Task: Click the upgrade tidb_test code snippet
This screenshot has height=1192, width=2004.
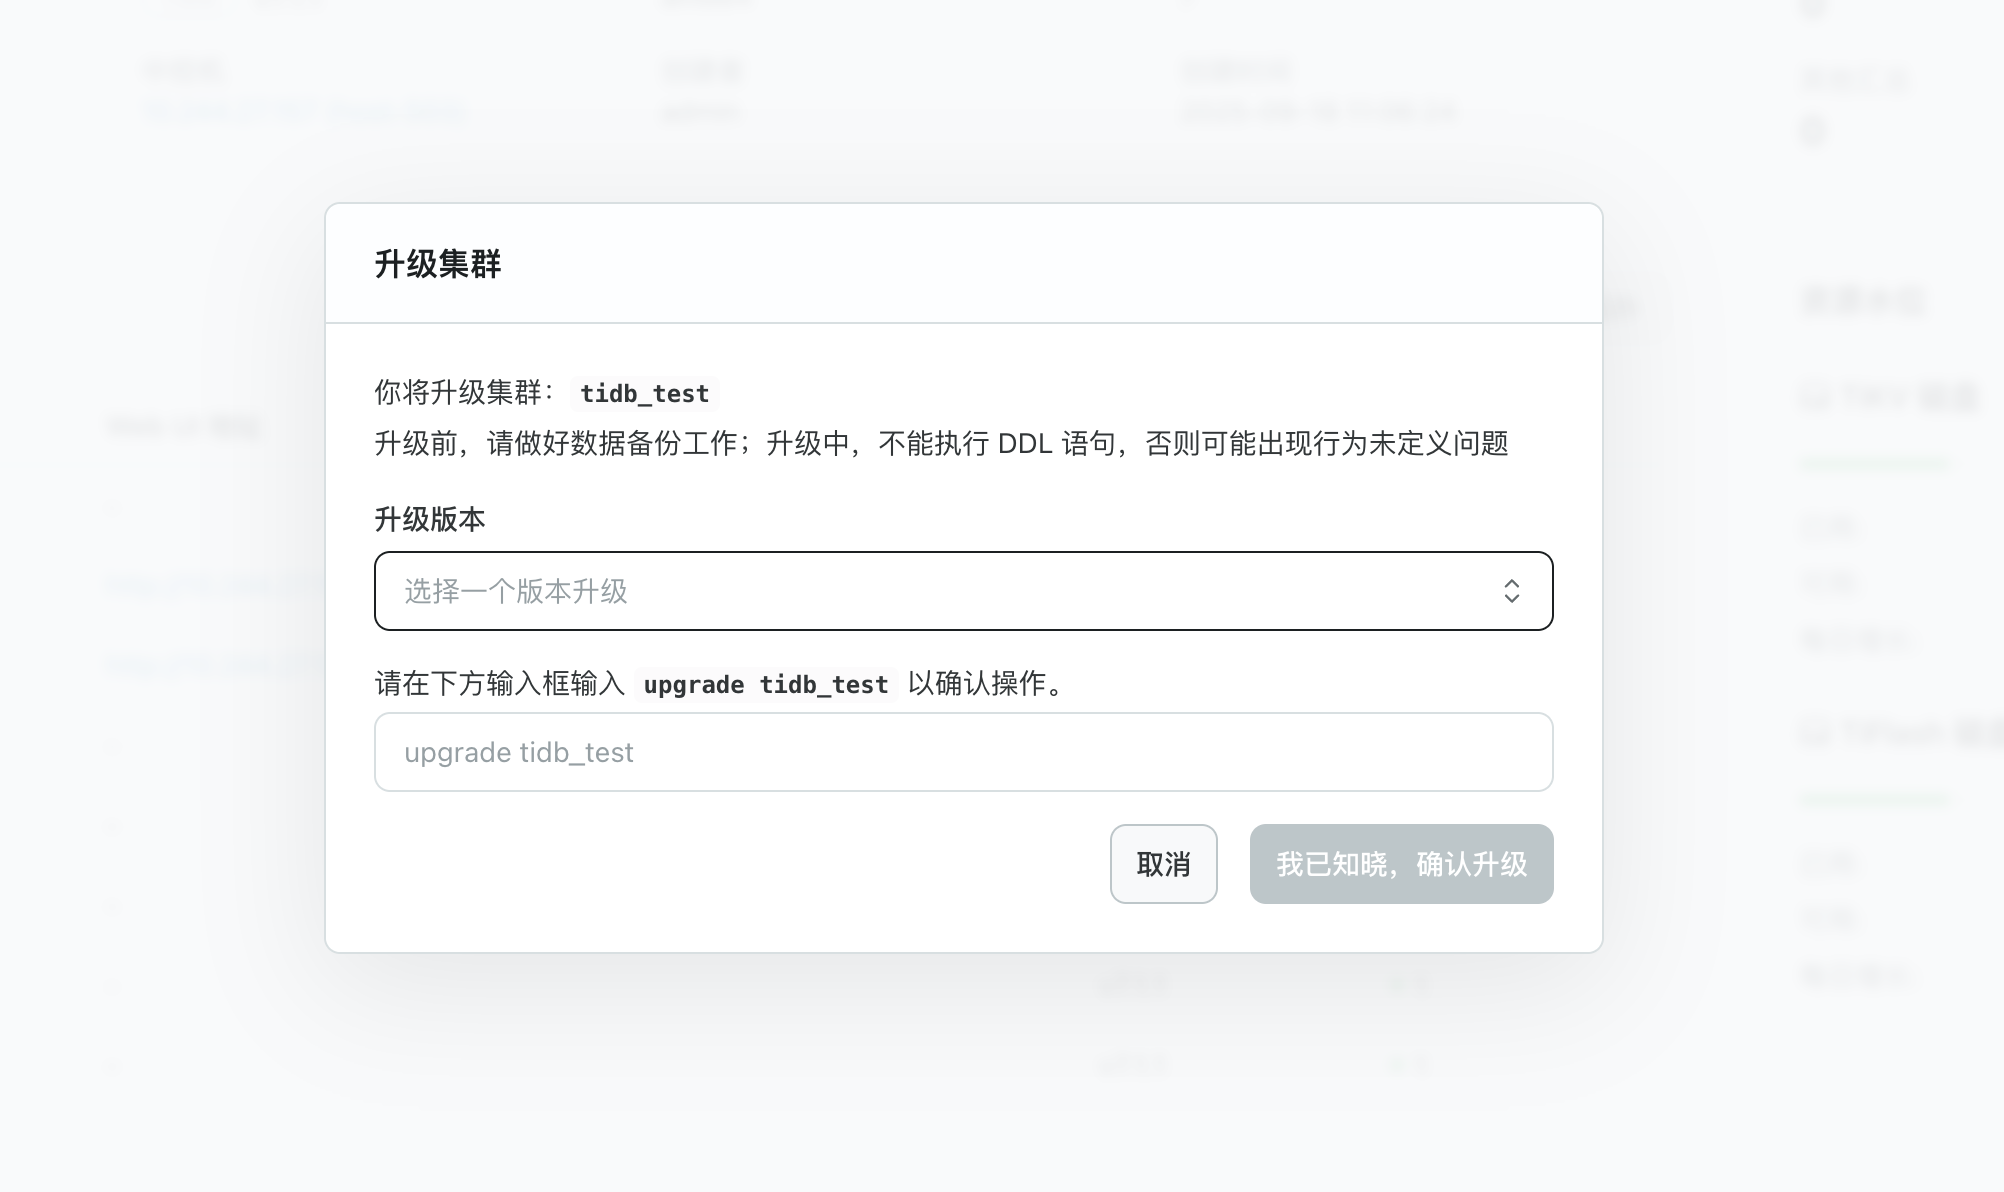Action: click(x=765, y=685)
